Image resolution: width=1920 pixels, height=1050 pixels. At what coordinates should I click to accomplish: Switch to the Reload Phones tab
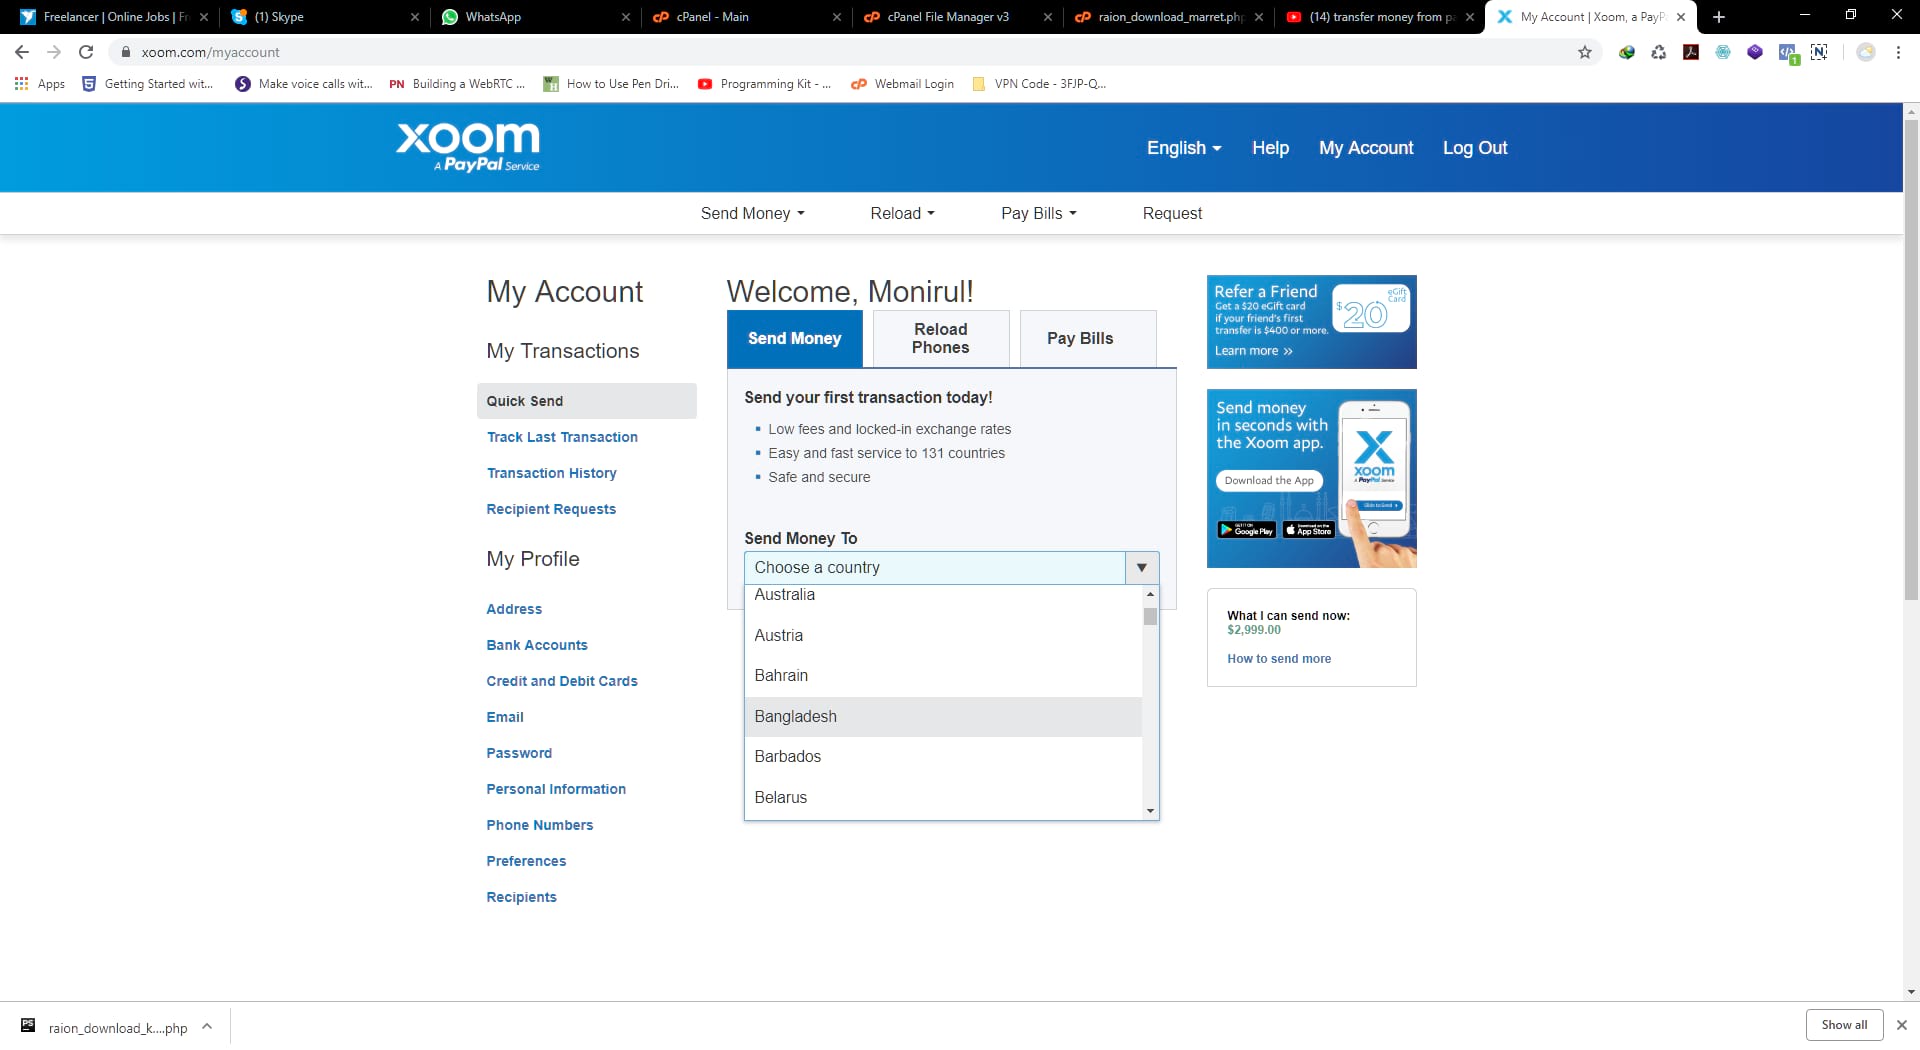tap(941, 339)
